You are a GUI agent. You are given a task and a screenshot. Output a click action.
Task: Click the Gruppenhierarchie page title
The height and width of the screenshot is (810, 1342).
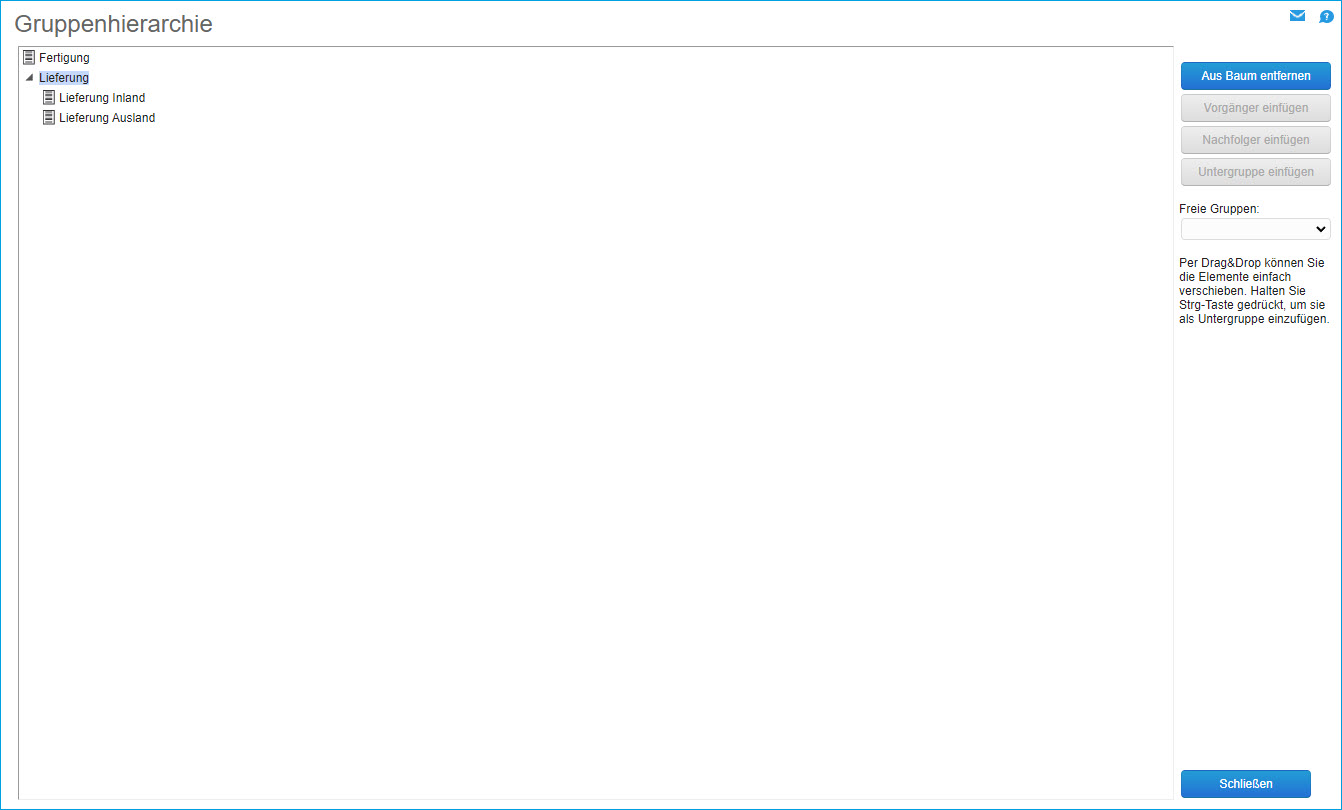113,24
